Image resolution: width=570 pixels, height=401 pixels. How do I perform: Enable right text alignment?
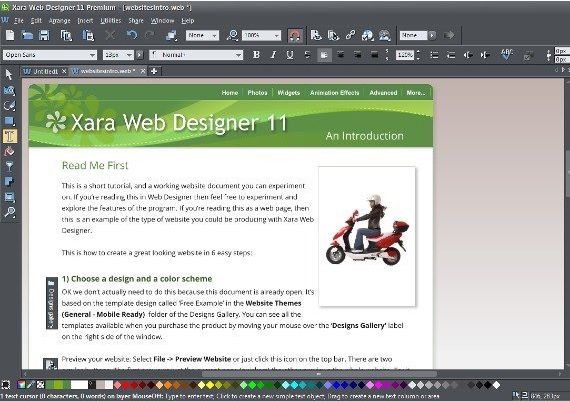358,55
